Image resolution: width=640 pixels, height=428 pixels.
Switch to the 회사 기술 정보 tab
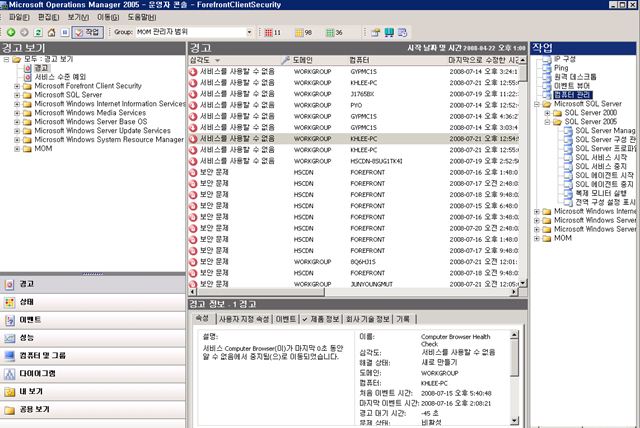point(368,319)
